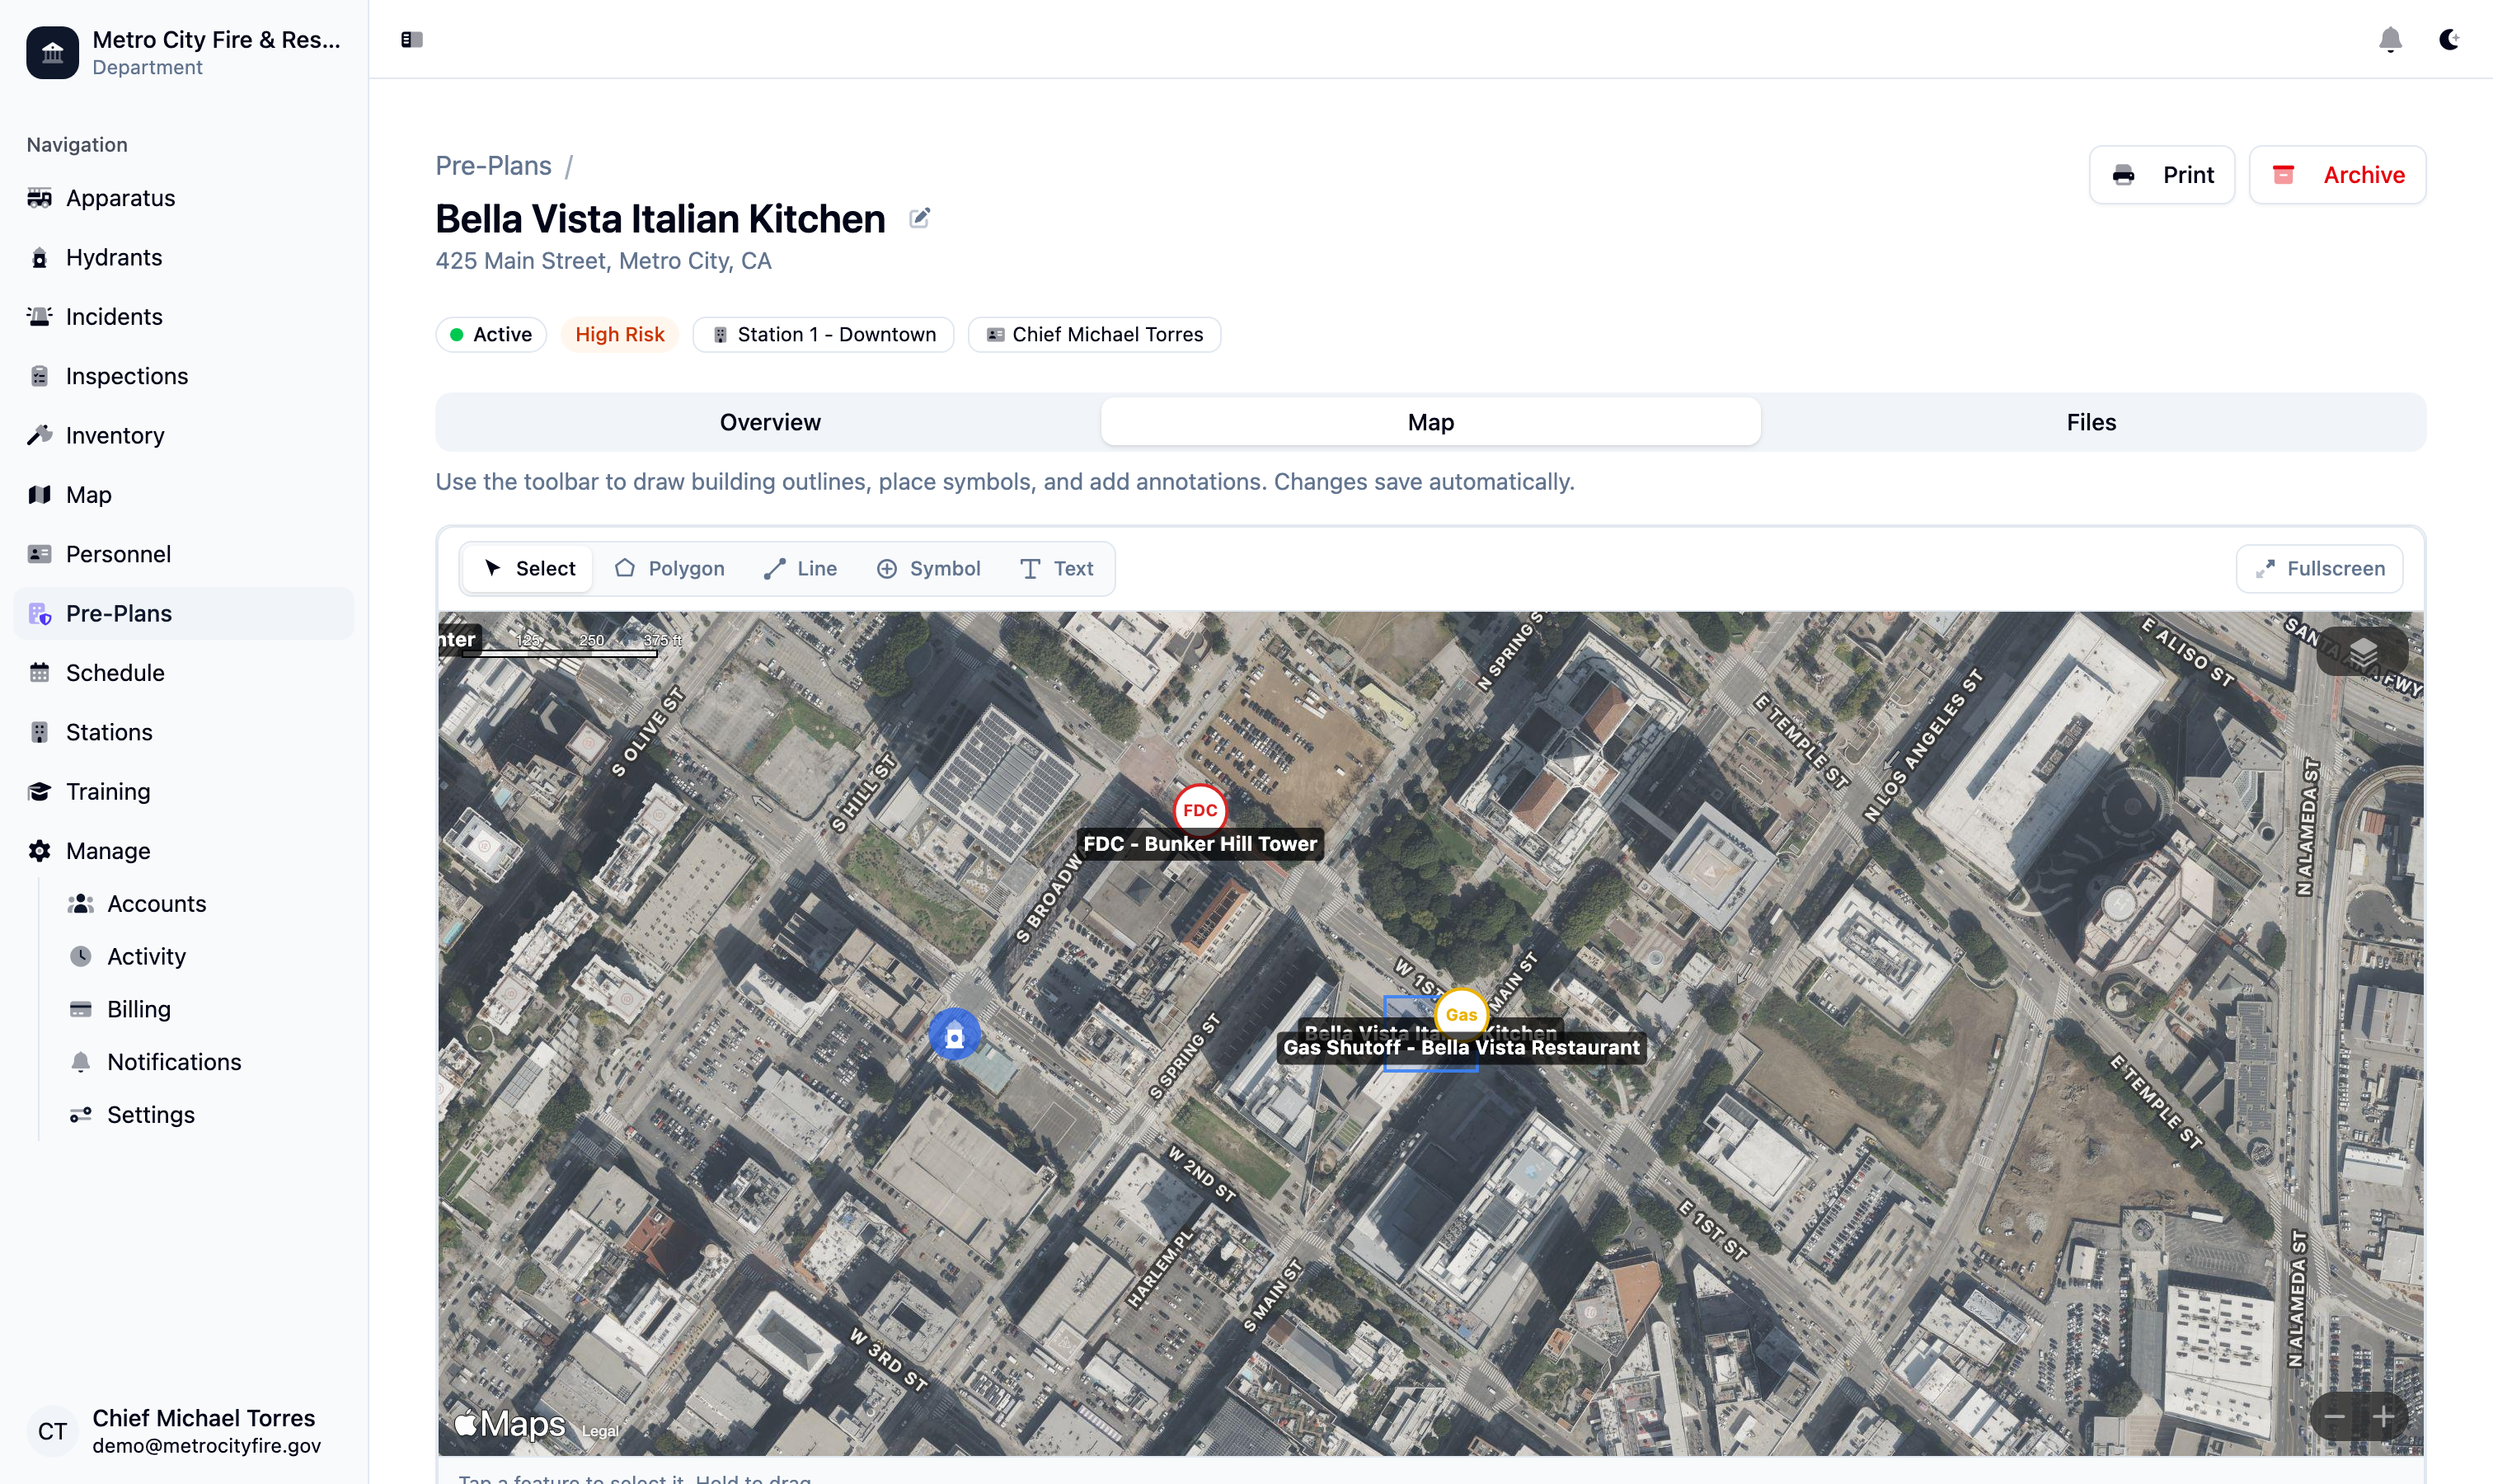The width and height of the screenshot is (2493, 1484).
Task: Select the Gas Shutoff marker on the map
Action: 1461,1014
